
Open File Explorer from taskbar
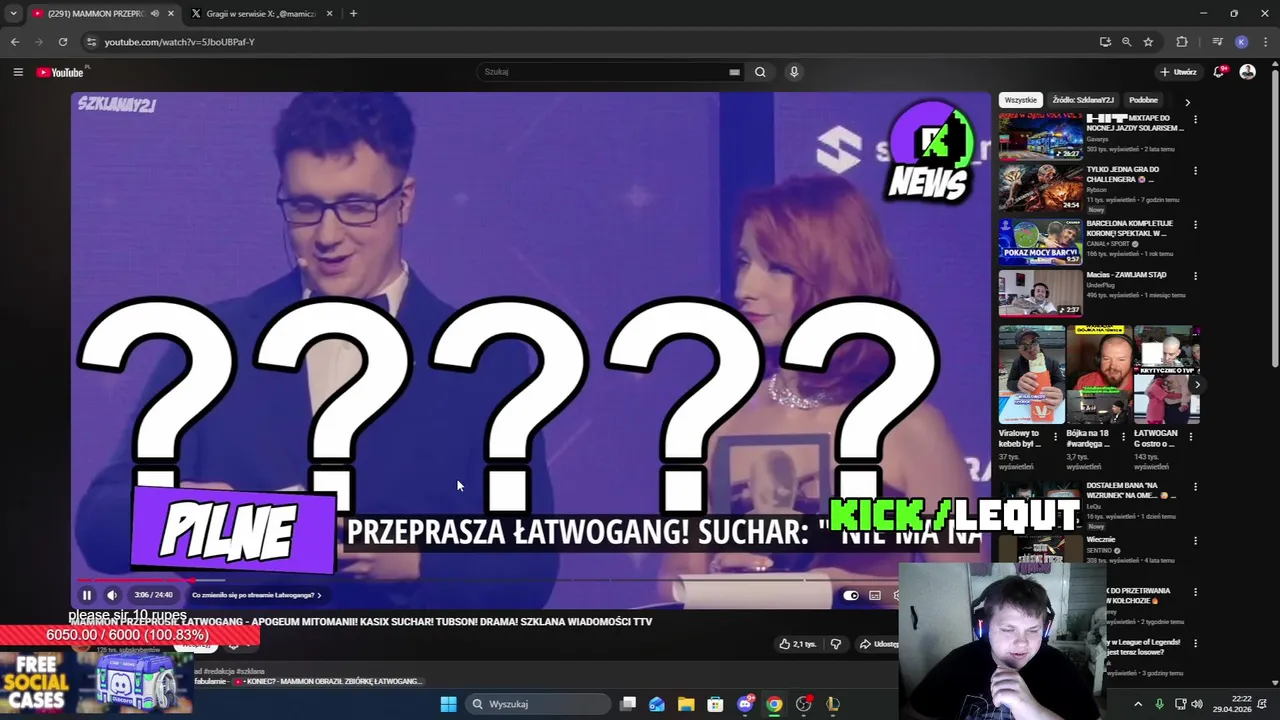click(x=686, y=704)
